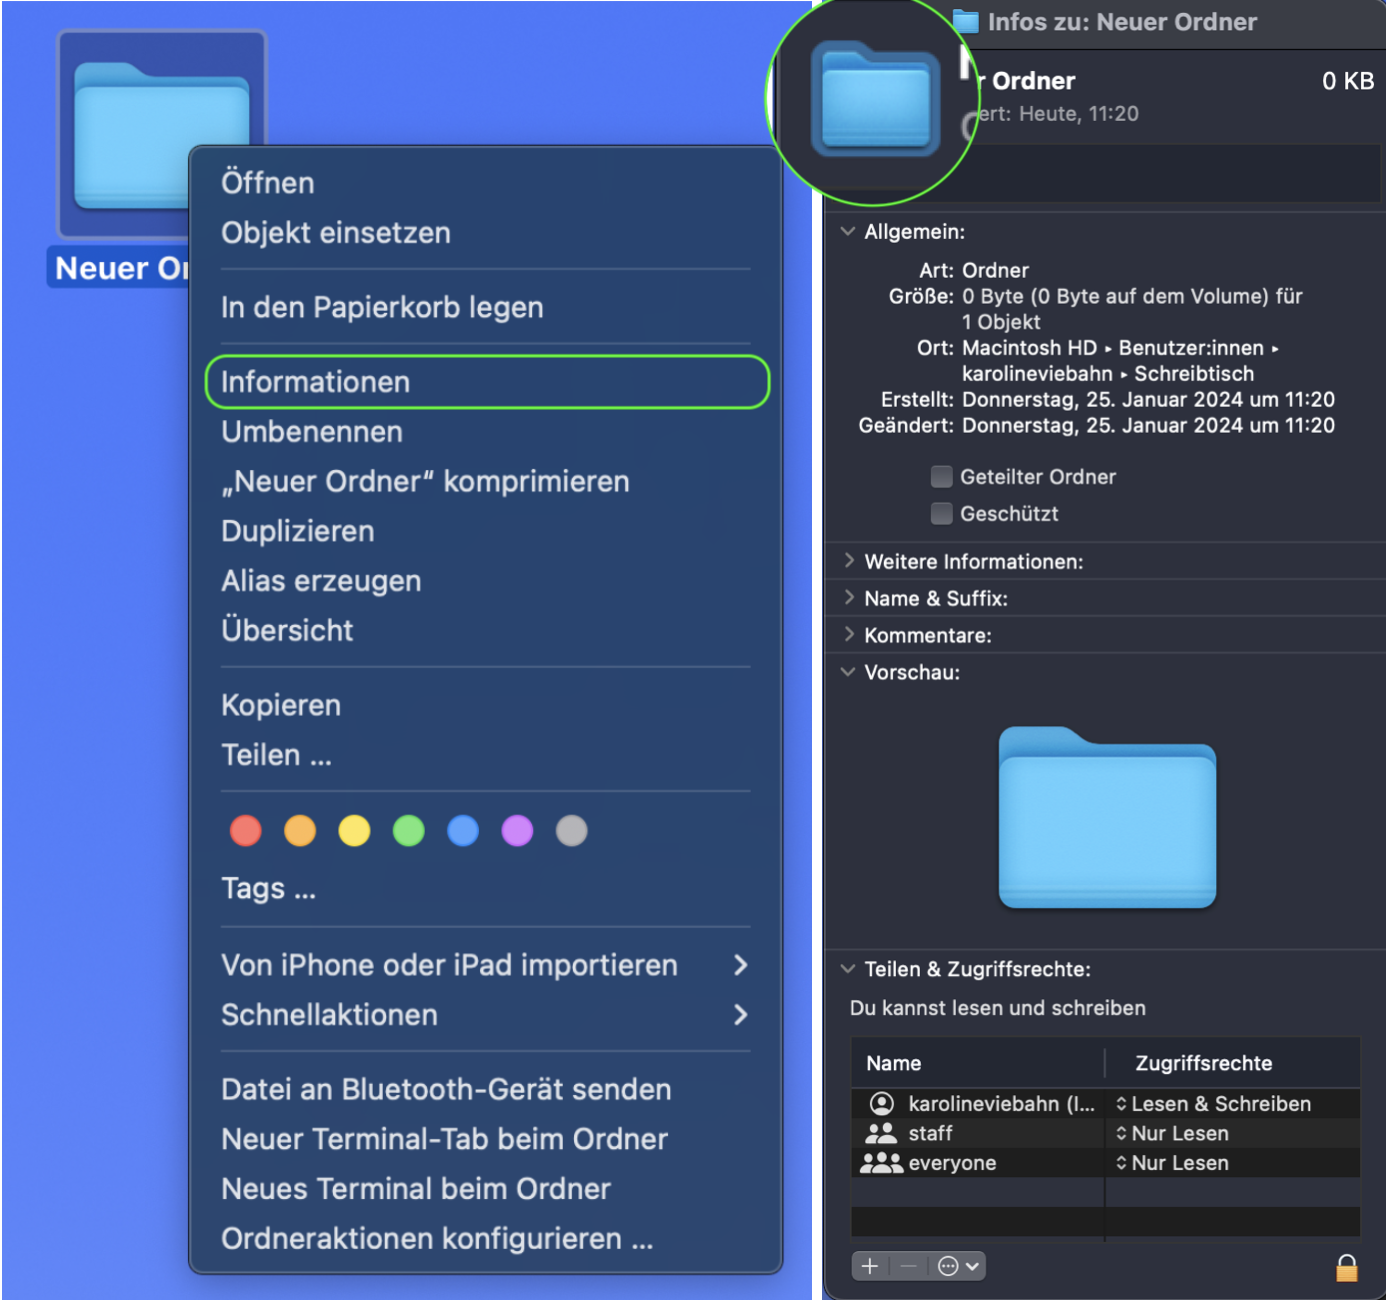Click the lock icon to unlock permissions
The width and height of the screenshot is (1386, 1300).
click(x=1347, y=1267)
